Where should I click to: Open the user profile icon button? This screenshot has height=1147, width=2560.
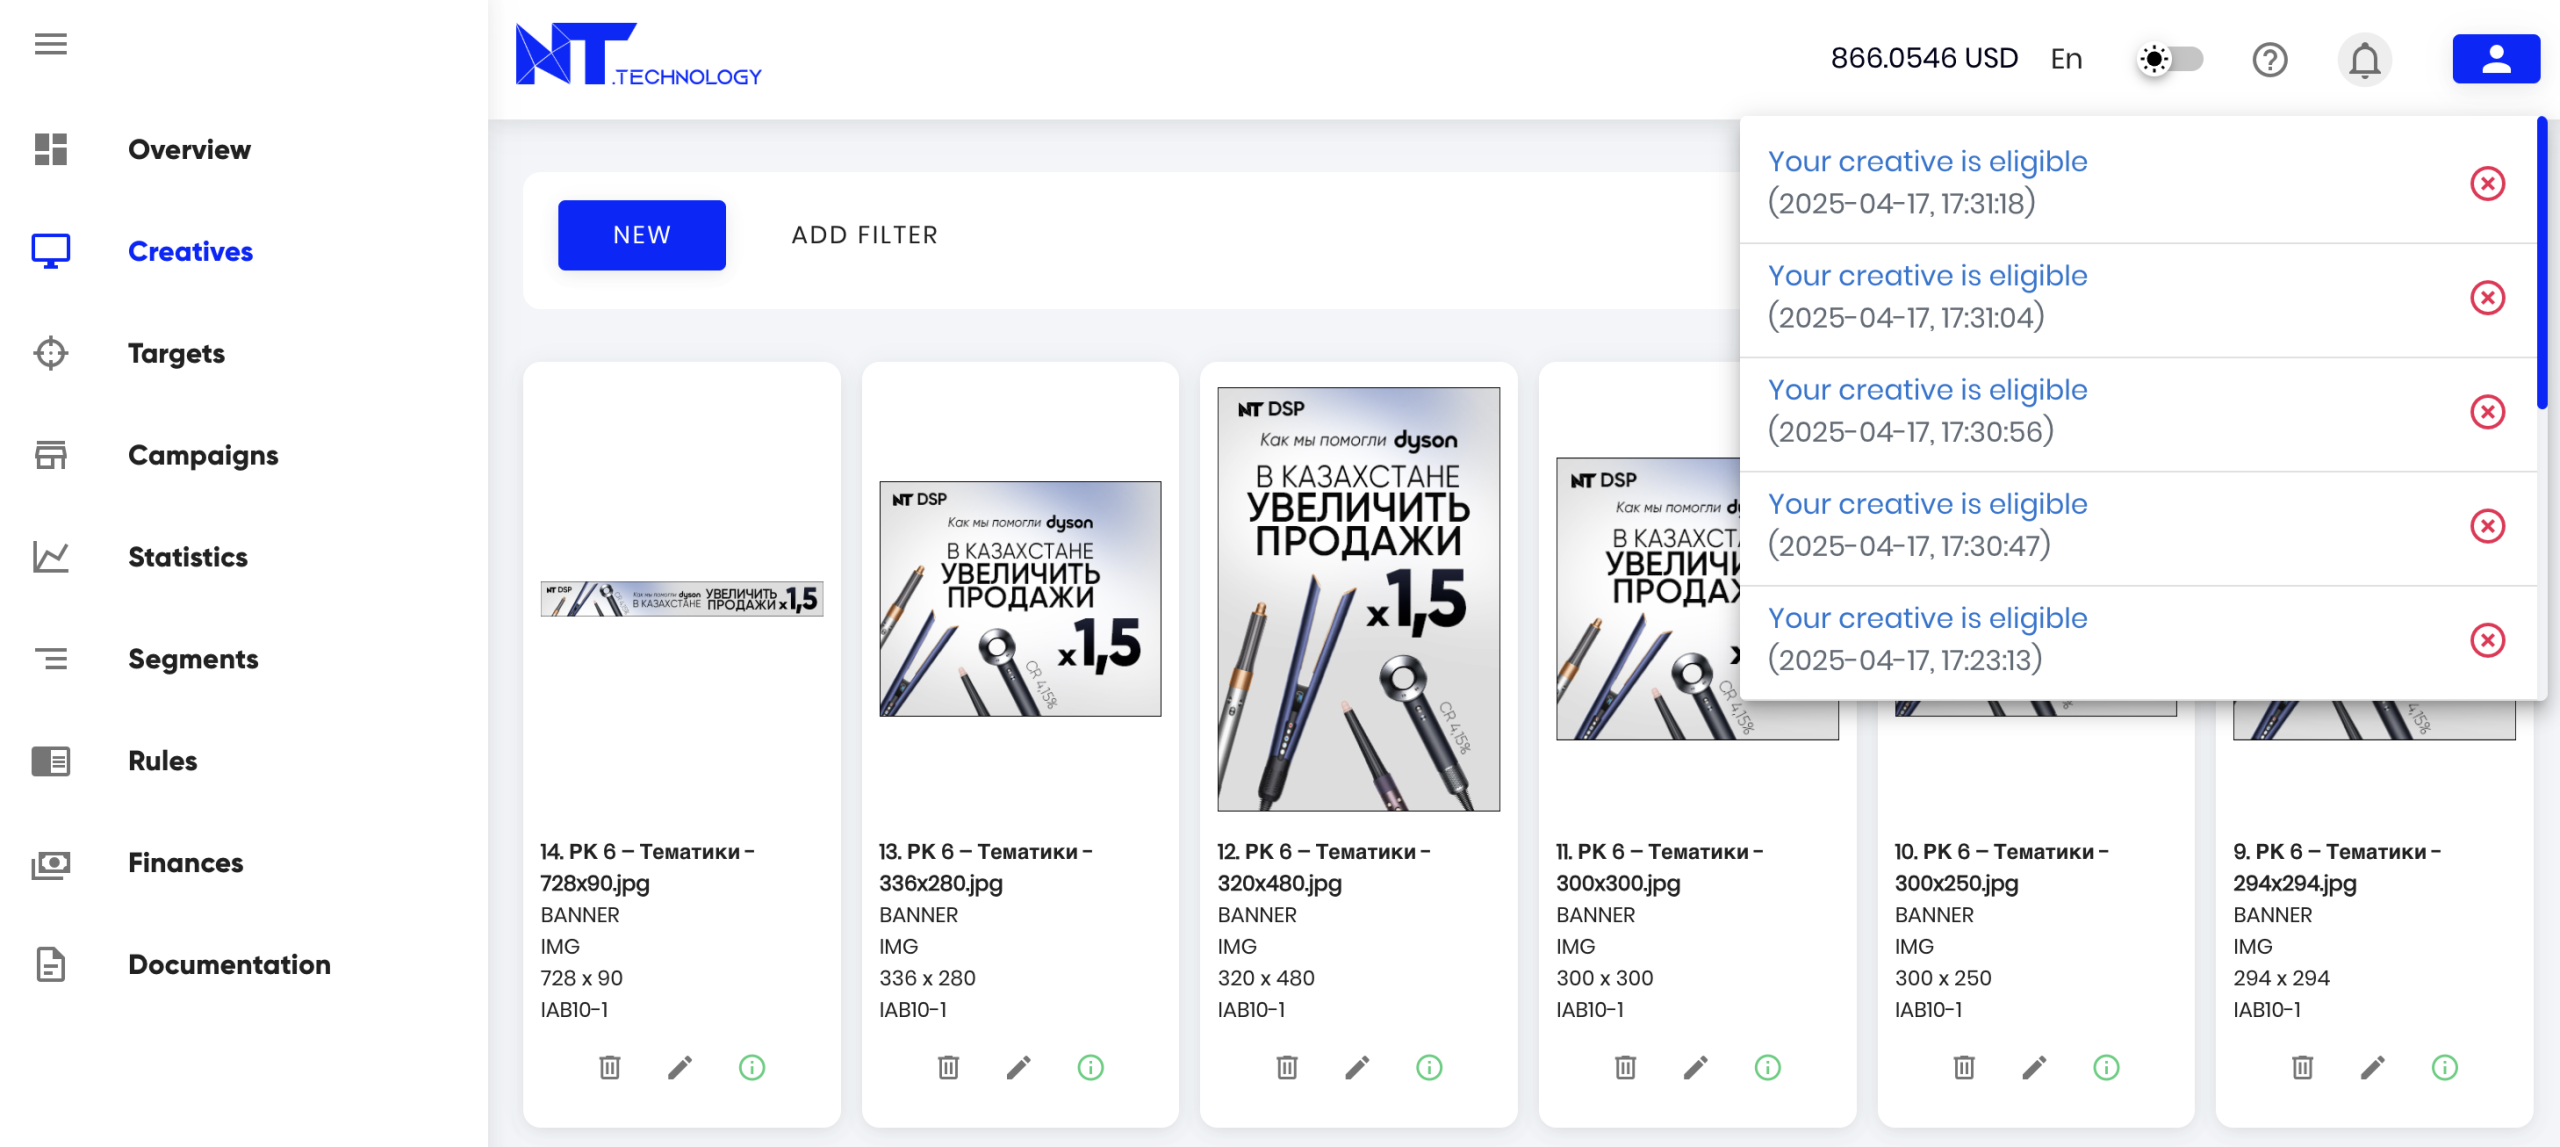click(2495, 59)
